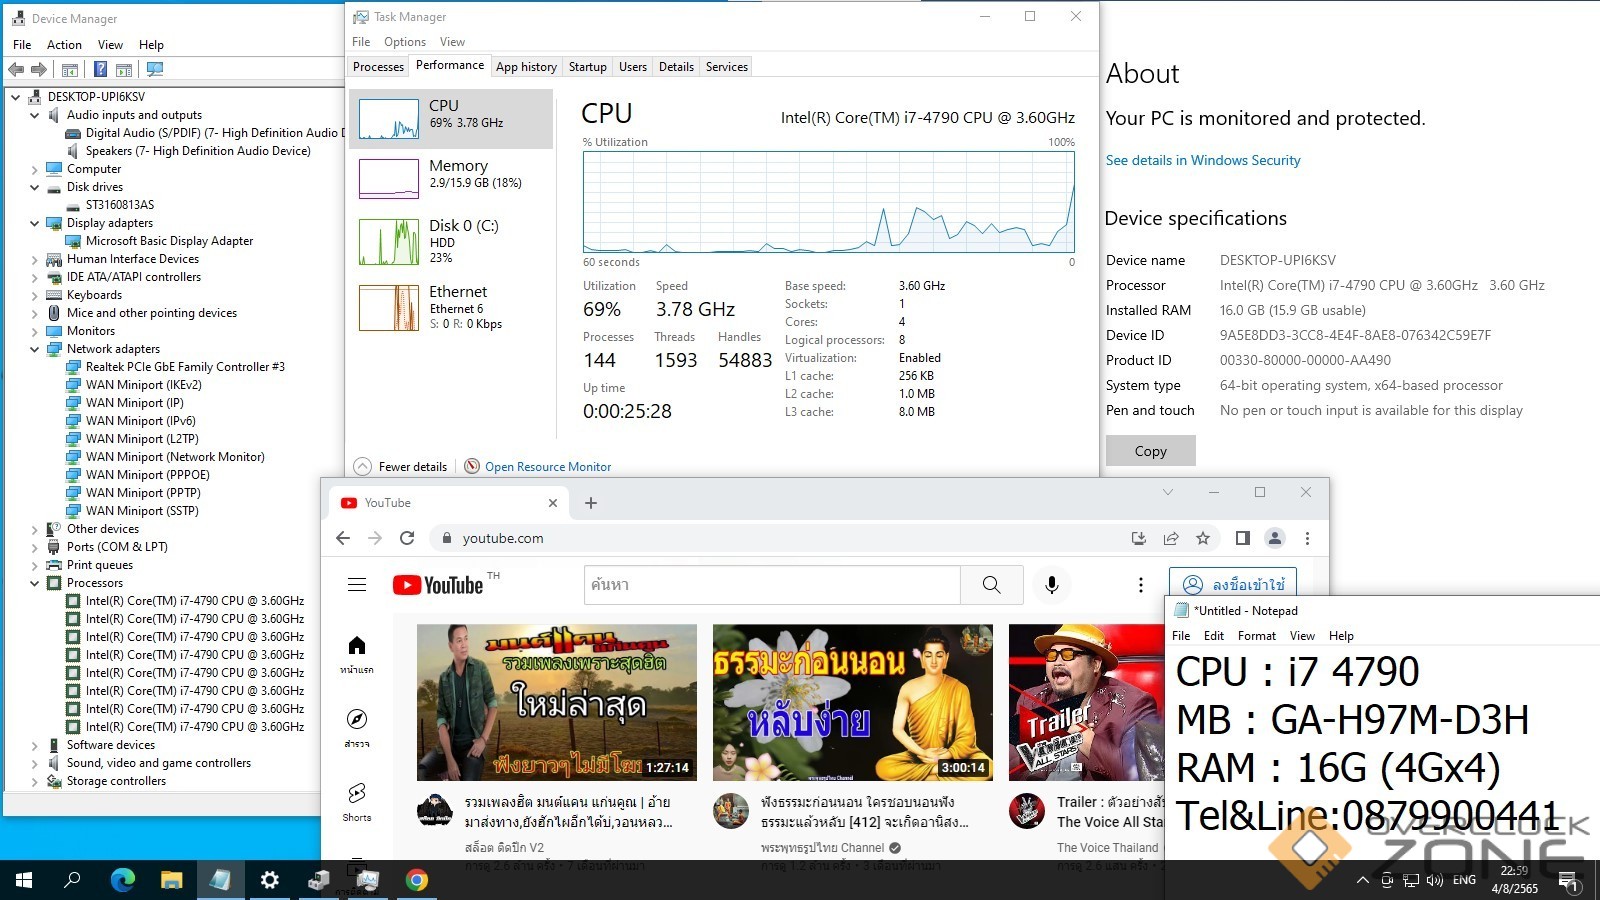
Task: Bookmark this page with the star icon
Action: [x=1203, y=538]
